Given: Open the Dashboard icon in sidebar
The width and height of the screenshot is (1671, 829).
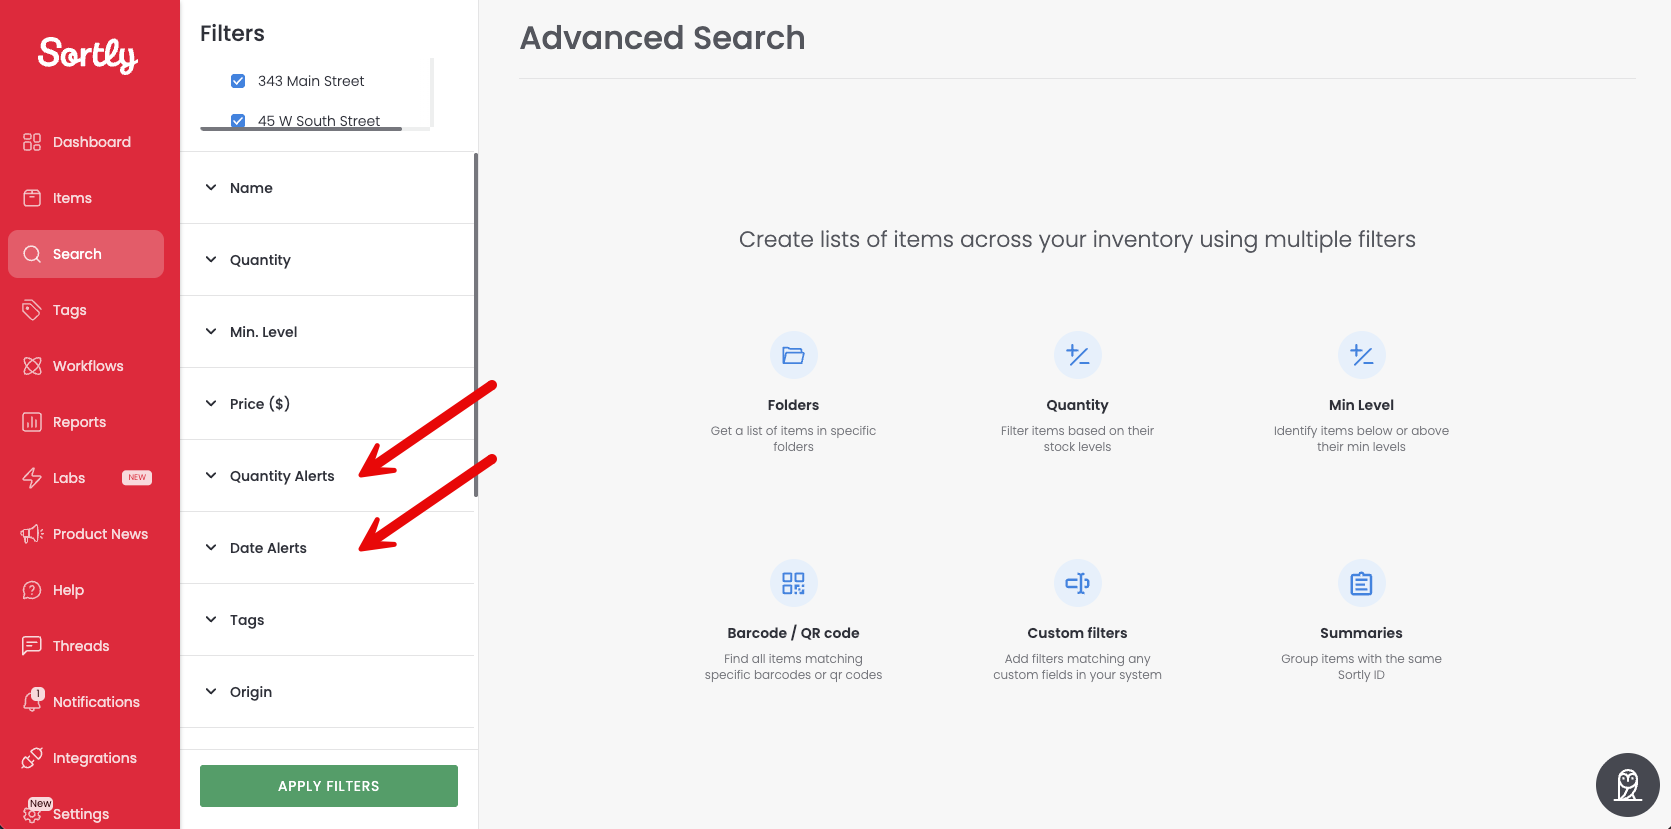Looking at the screenshot, I should [32, 142].
